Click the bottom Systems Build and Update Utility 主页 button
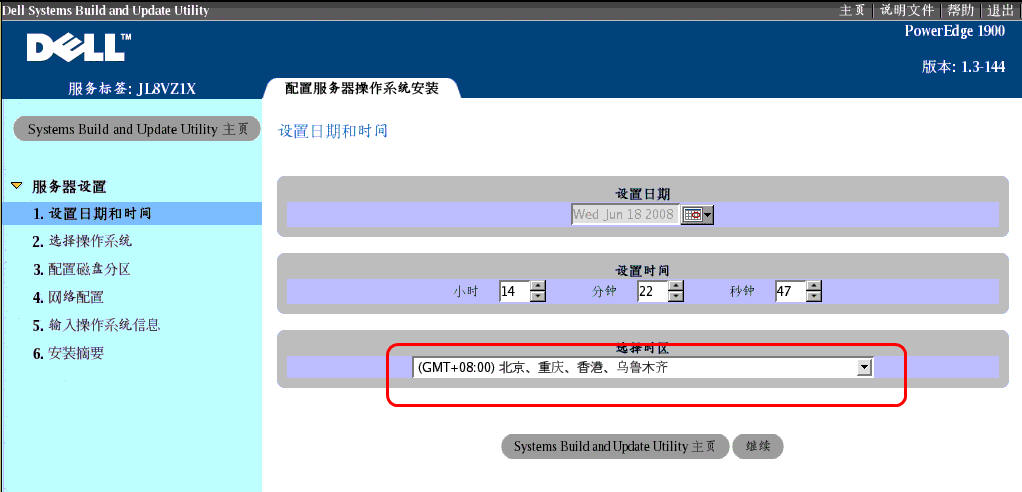 614,447
